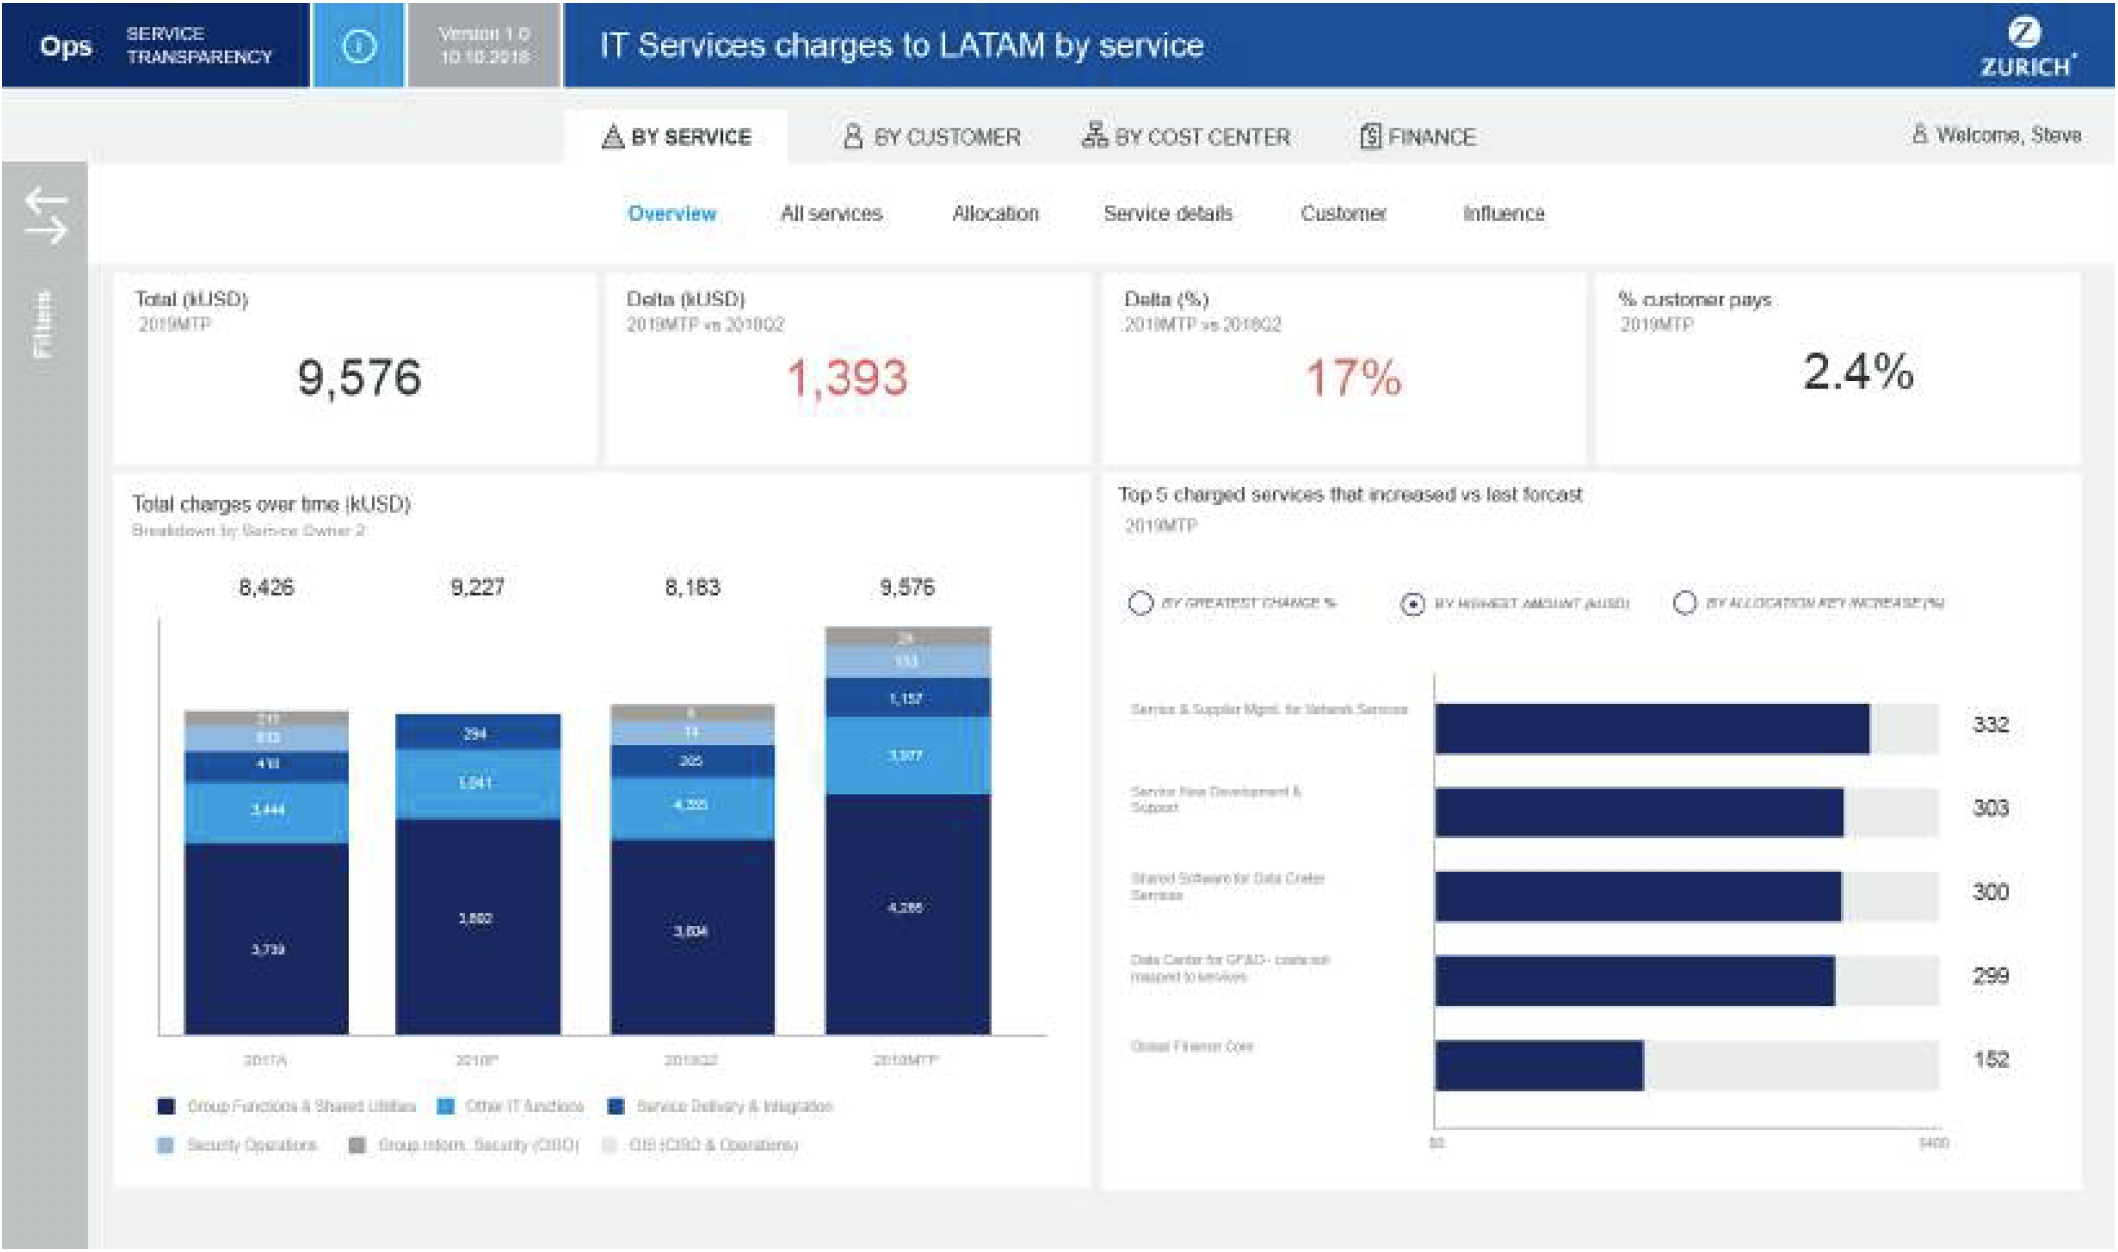Go to the Influence tab

click(x=1502, y=214)
